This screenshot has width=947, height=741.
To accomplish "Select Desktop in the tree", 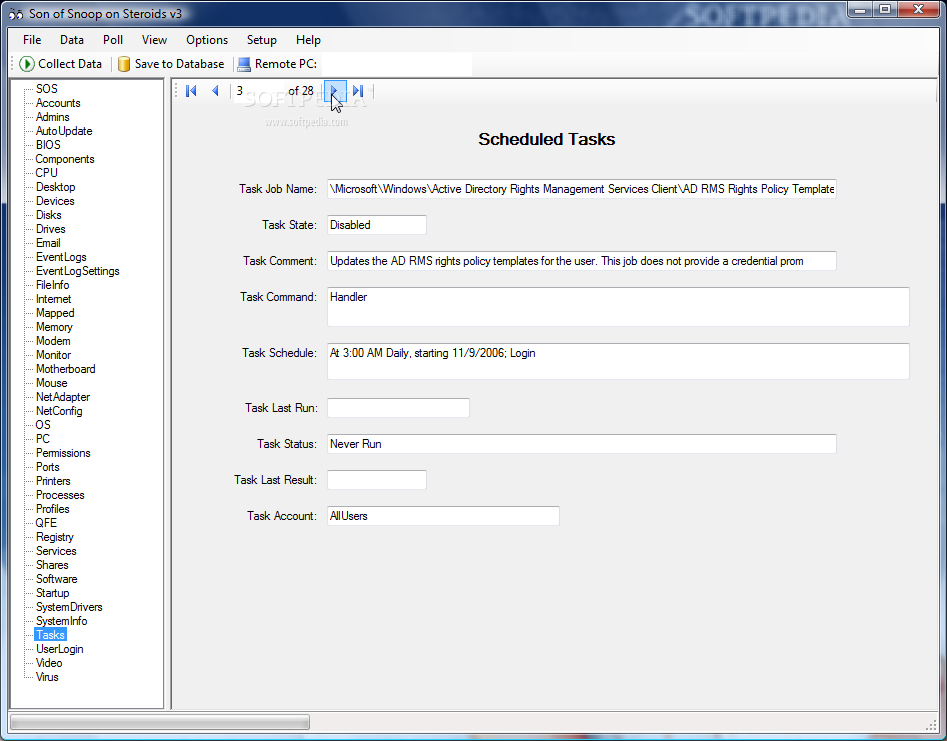I will [x=56, y=187].
